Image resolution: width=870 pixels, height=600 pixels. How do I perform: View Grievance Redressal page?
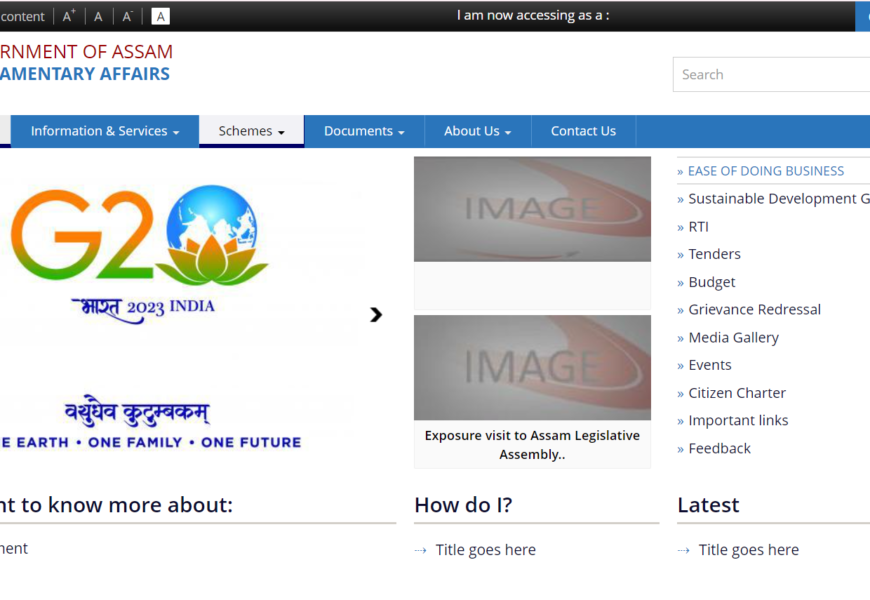[754, 310]
